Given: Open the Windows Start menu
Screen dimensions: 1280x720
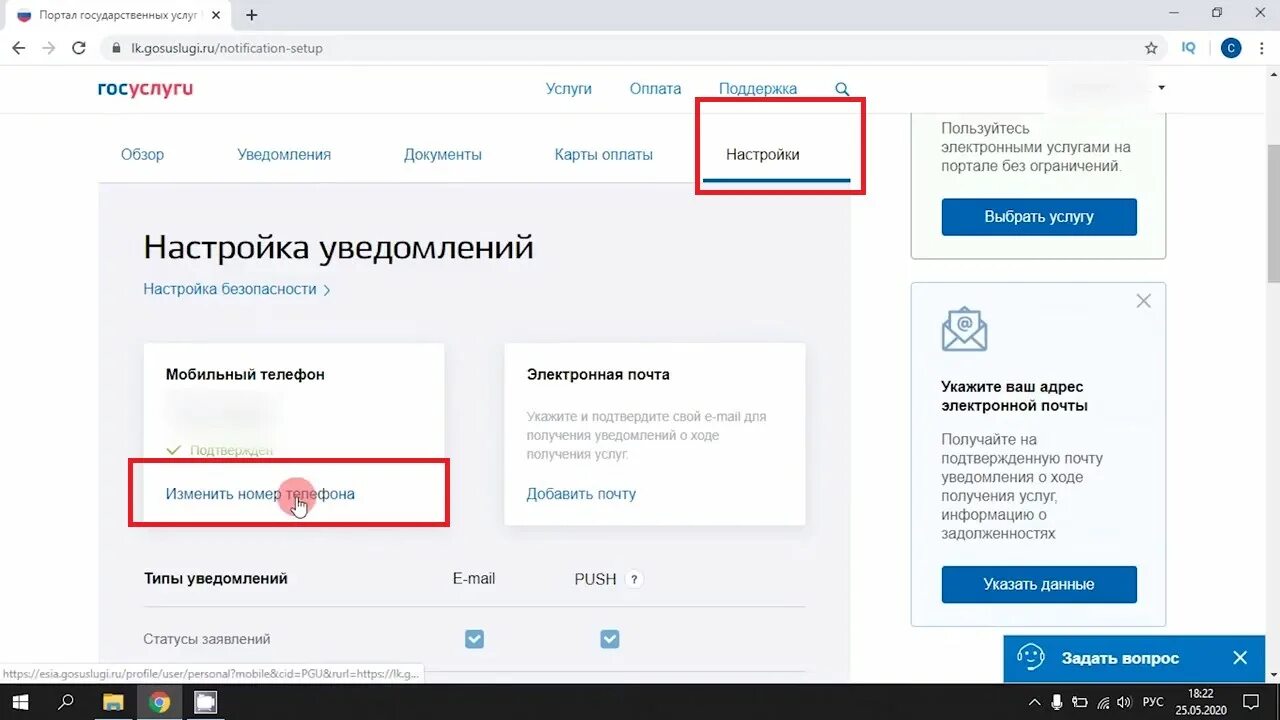Looking at the screenshot, I should [19, 702].
